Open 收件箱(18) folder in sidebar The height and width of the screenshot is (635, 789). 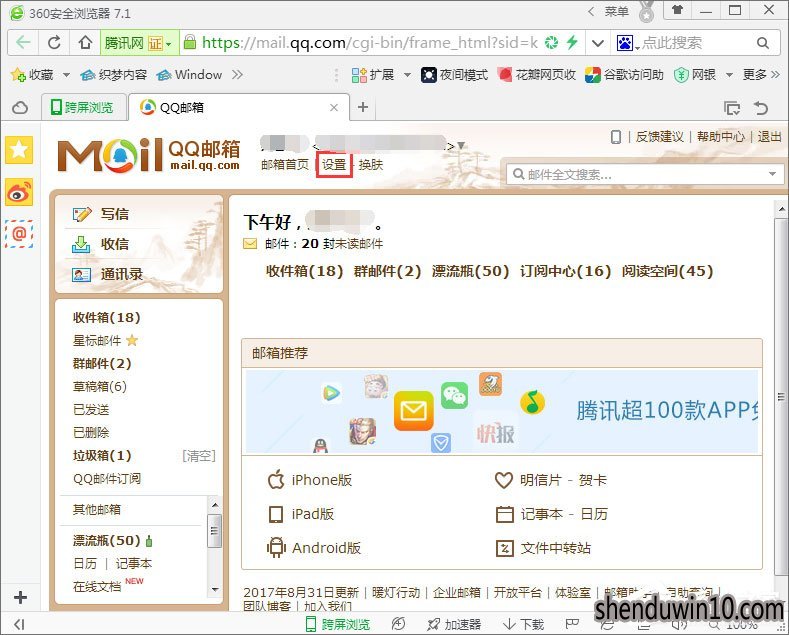[107, 318]
